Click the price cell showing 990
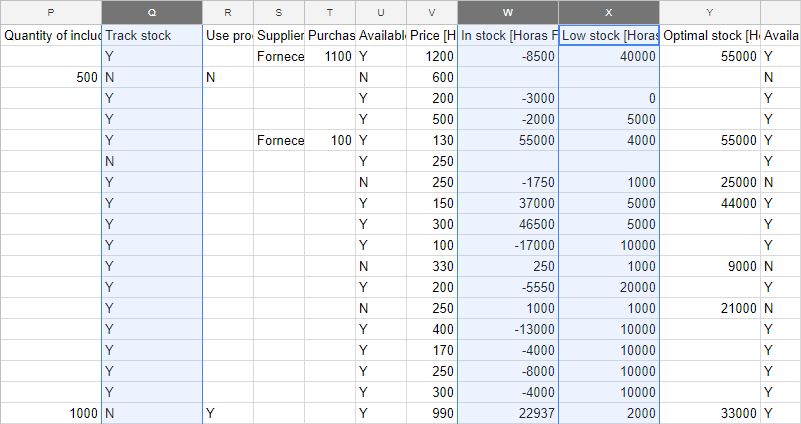 (x=431, y=413)
